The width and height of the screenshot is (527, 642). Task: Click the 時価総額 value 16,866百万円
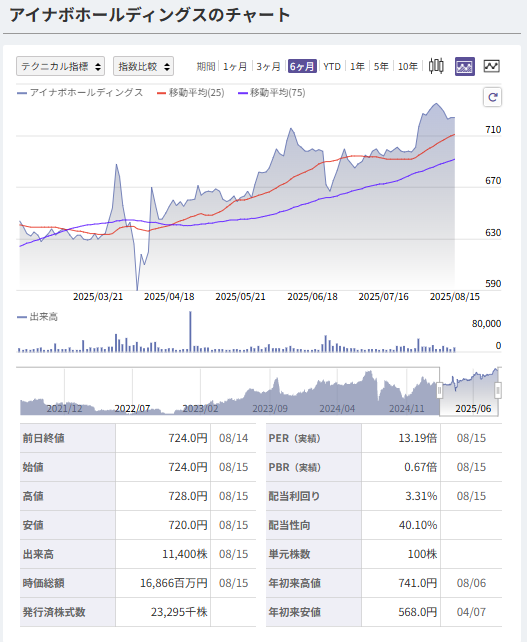[174, 583]
